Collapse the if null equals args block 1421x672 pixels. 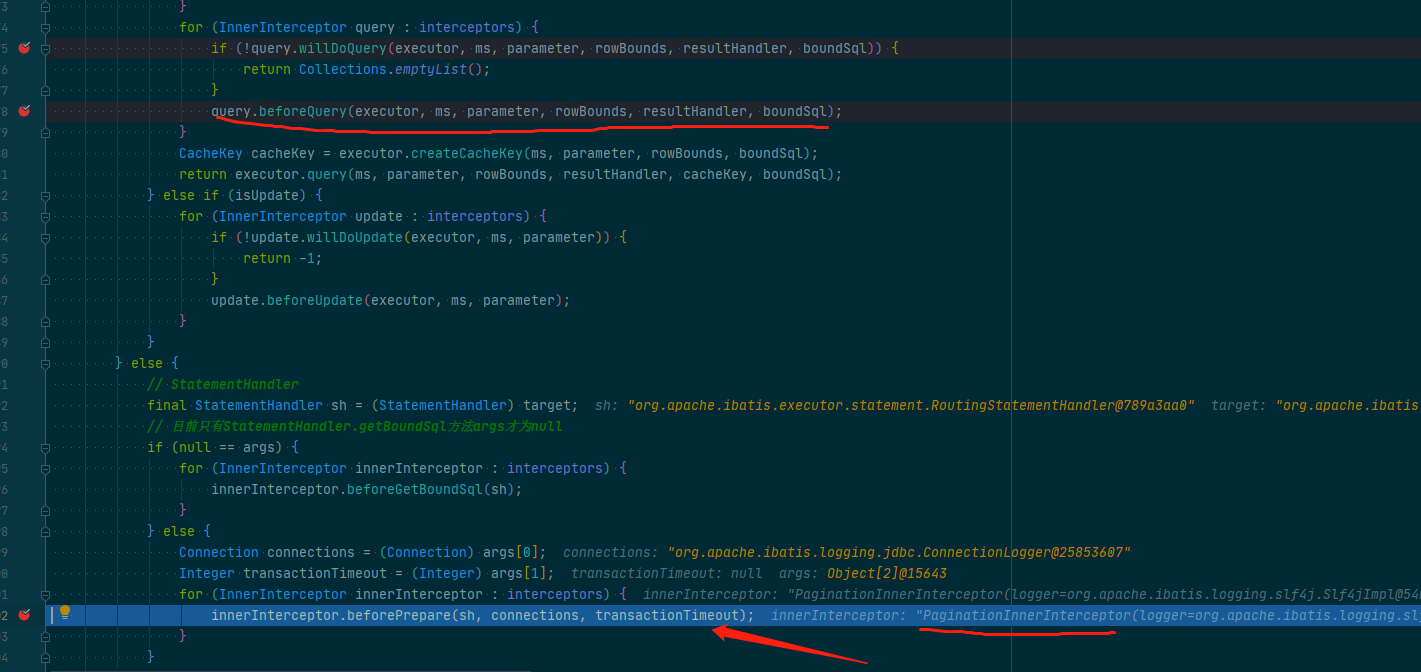coord(45,446)
